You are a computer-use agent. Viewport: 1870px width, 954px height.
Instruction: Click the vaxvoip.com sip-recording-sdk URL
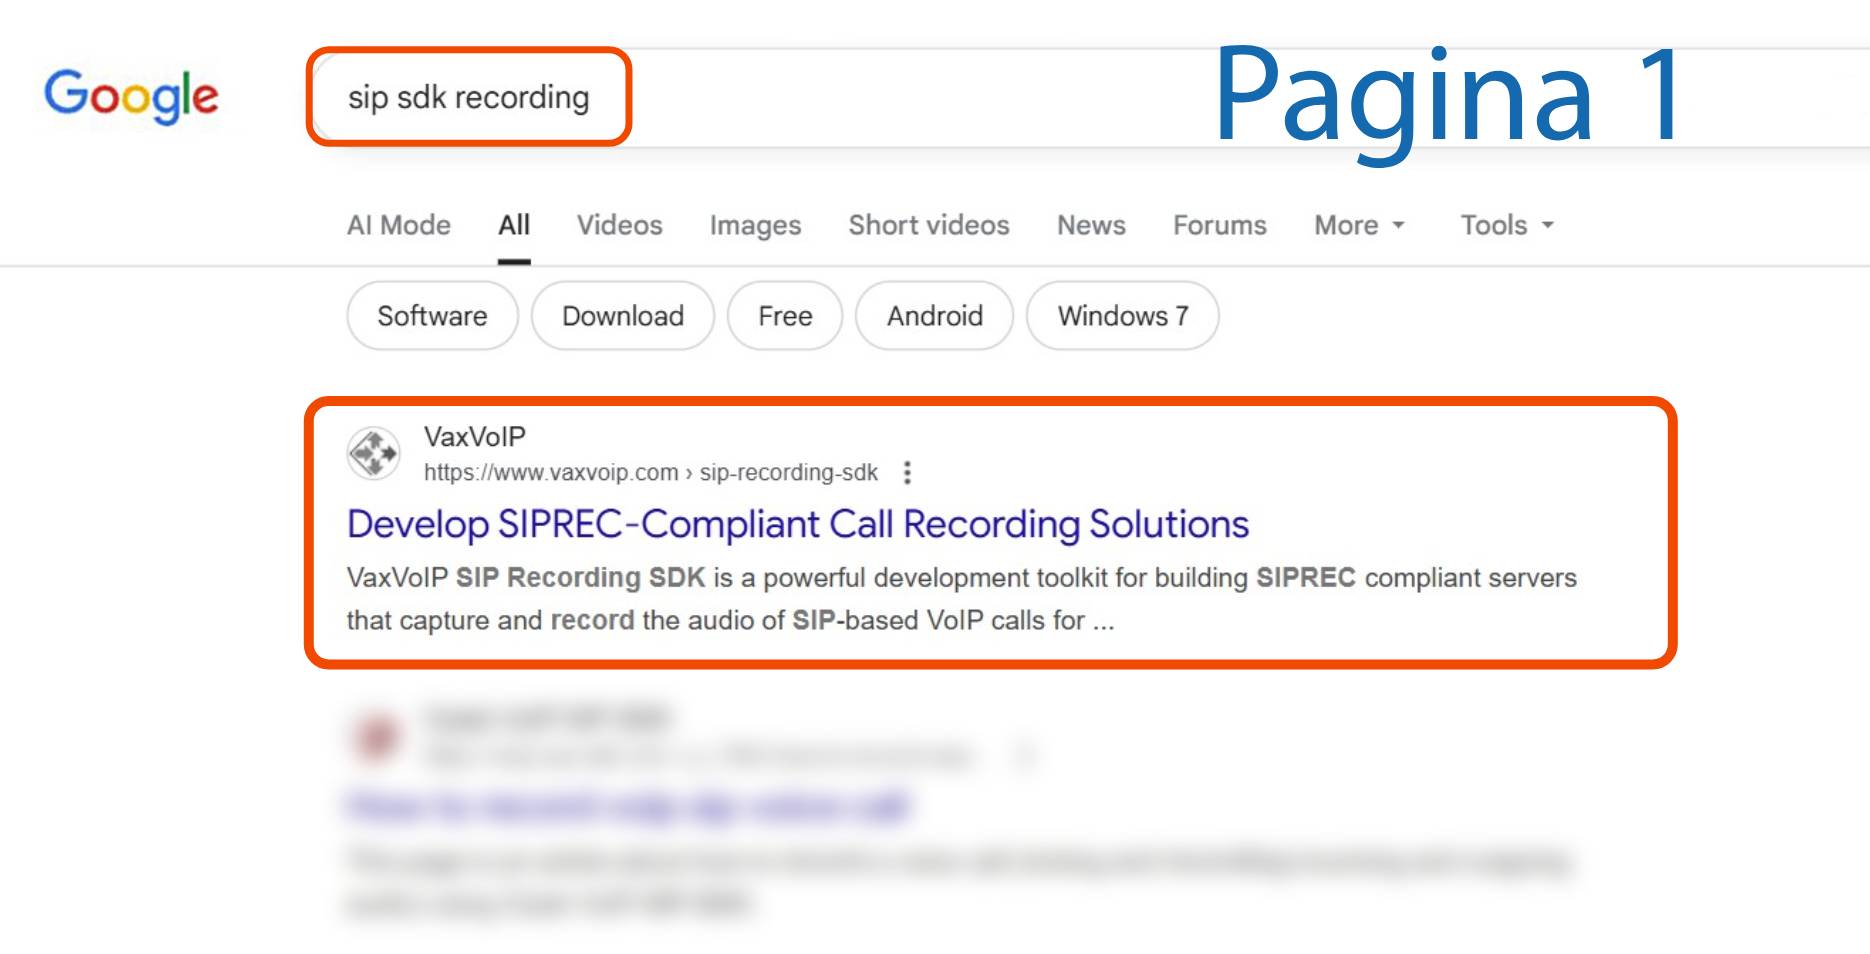point(650,473)
